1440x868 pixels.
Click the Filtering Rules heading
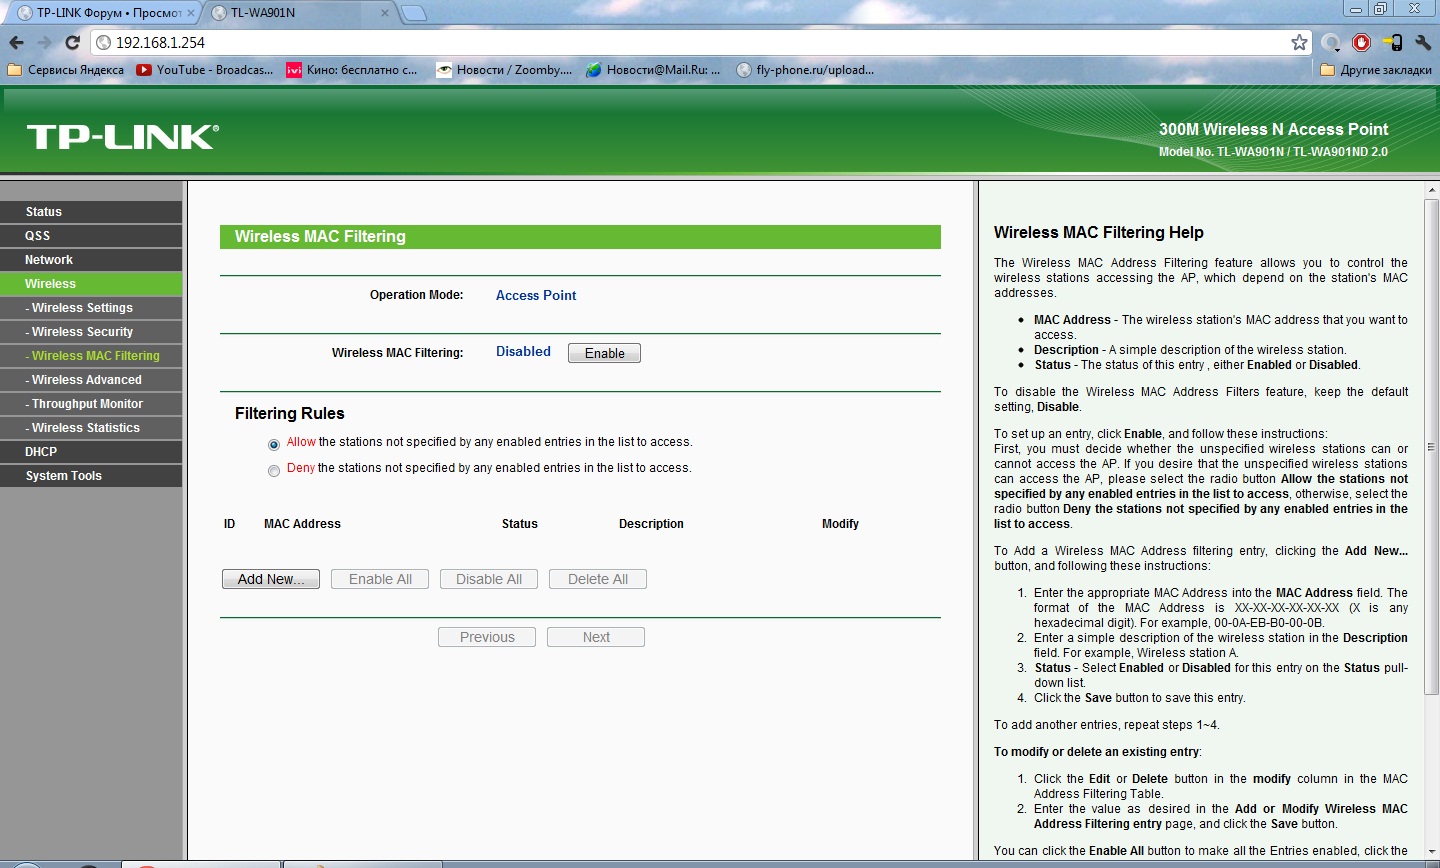click(x=290, y=413)
